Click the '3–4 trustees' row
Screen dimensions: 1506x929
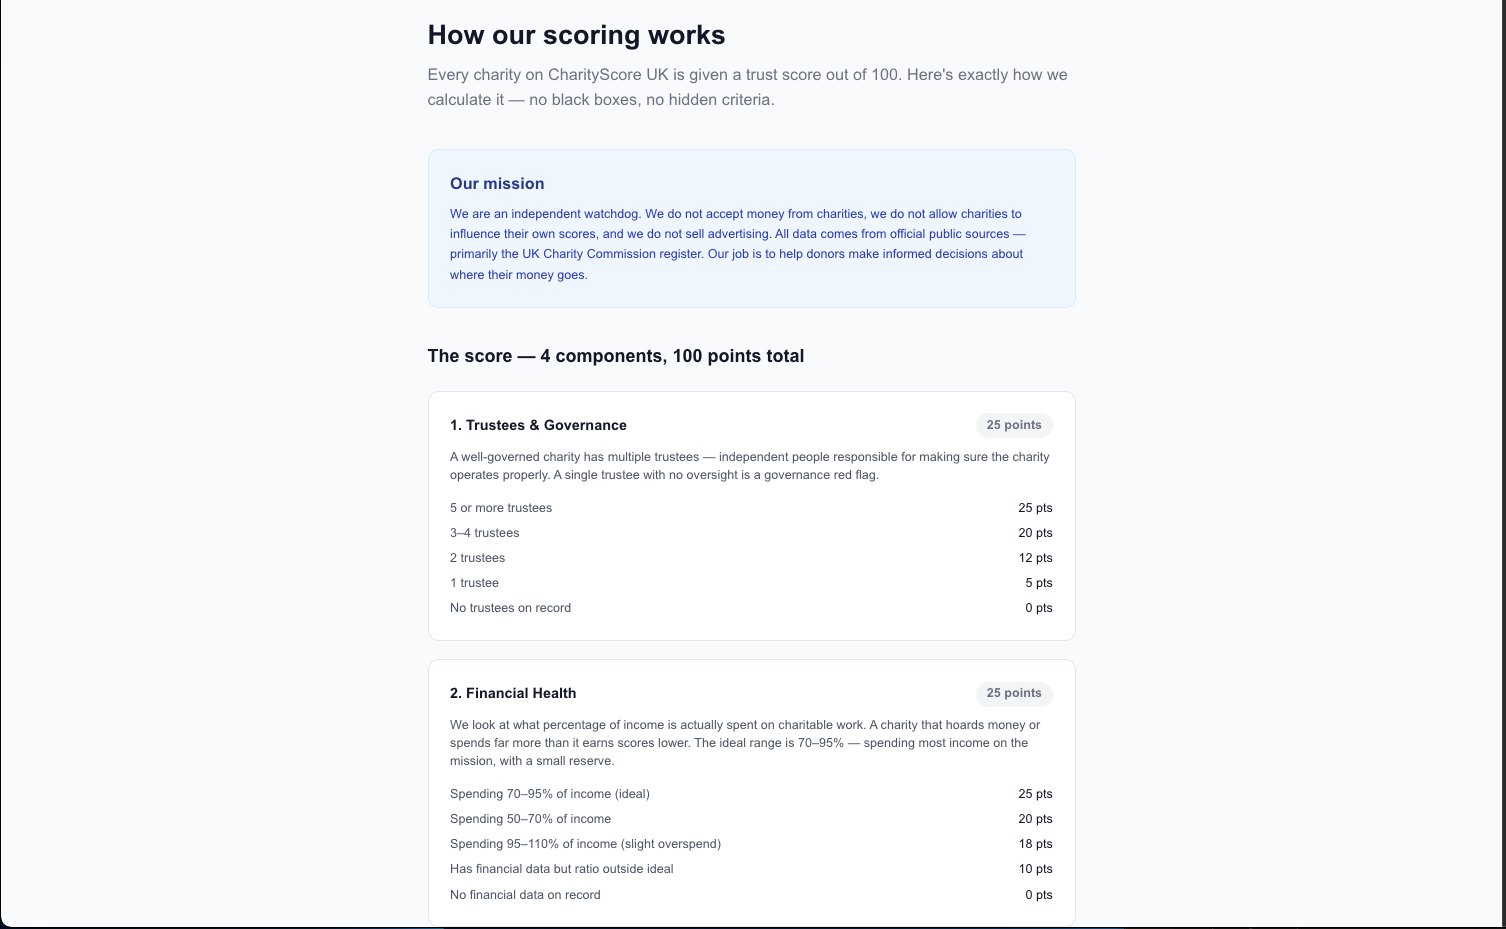[x=751, y=533]
